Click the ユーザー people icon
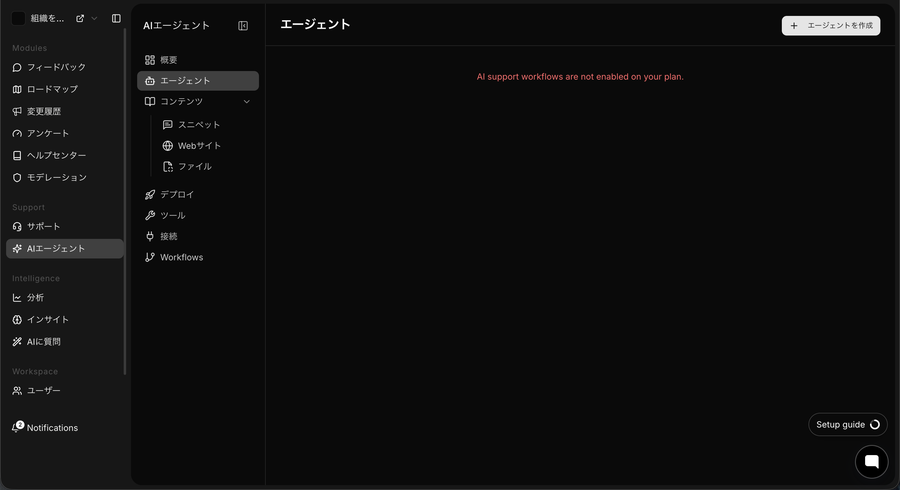The width and height of the screenshot is (900, 490). point(17,391)
